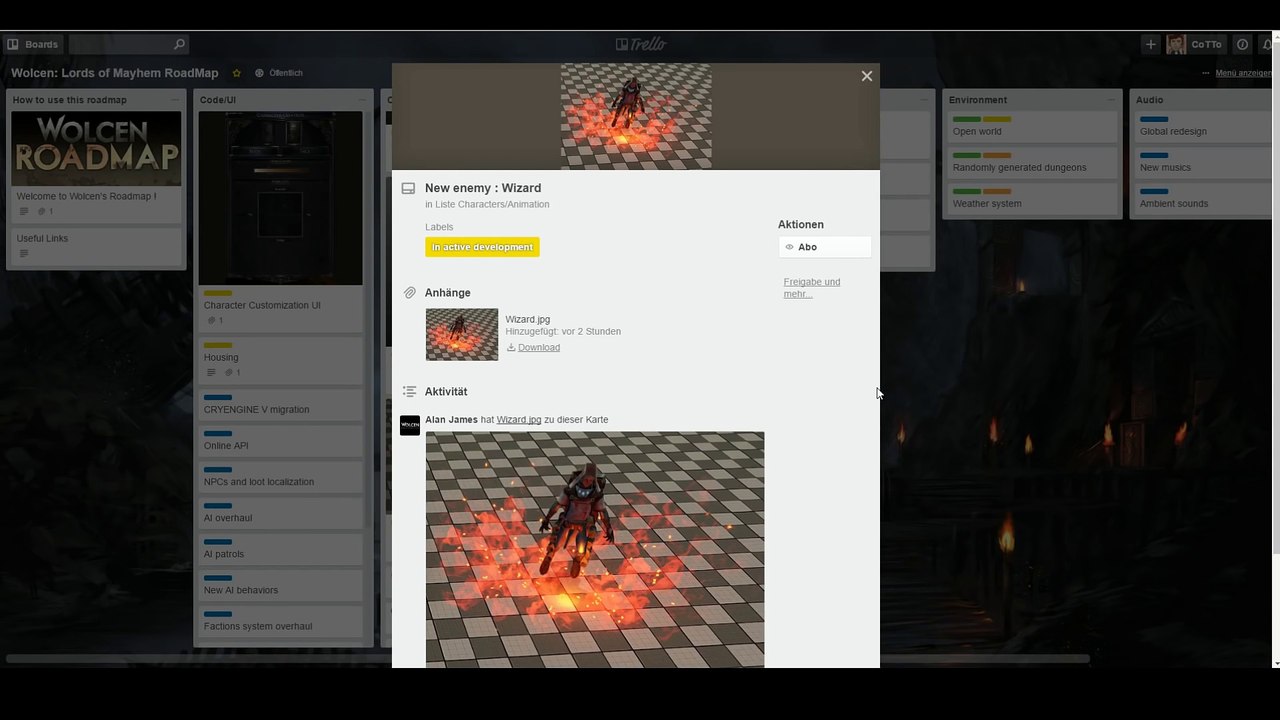Open the Wolcen Roadmap welcome card
The height and width of the screenshot is (720, 1280).
(96, 165)
